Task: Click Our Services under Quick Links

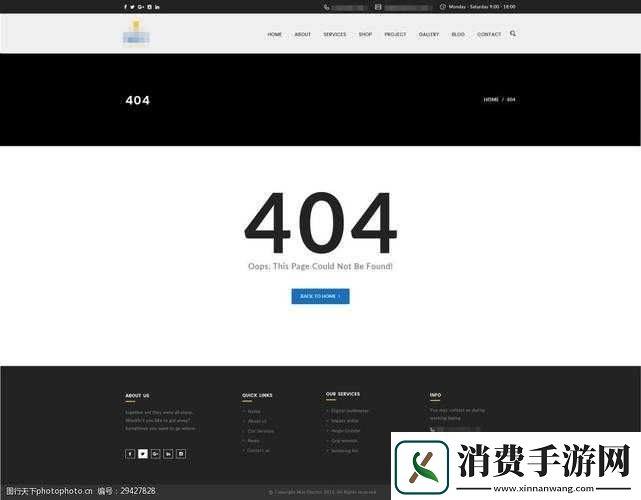Action: (x=261, y=431)
